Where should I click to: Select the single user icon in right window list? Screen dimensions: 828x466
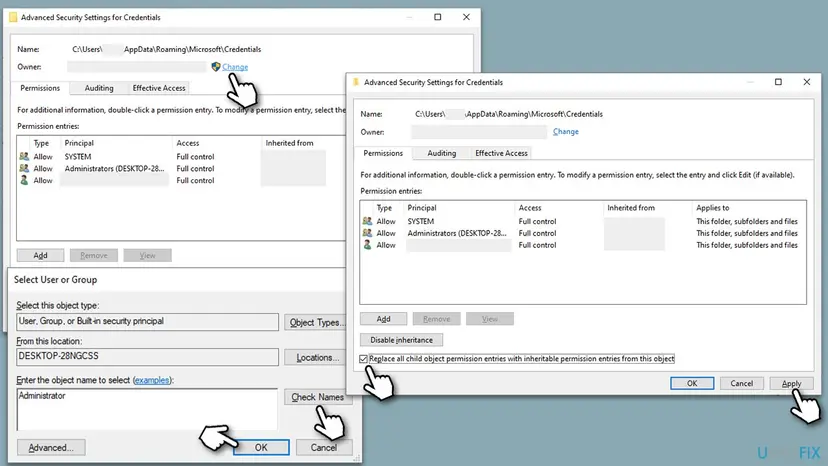tap(367, 245)
